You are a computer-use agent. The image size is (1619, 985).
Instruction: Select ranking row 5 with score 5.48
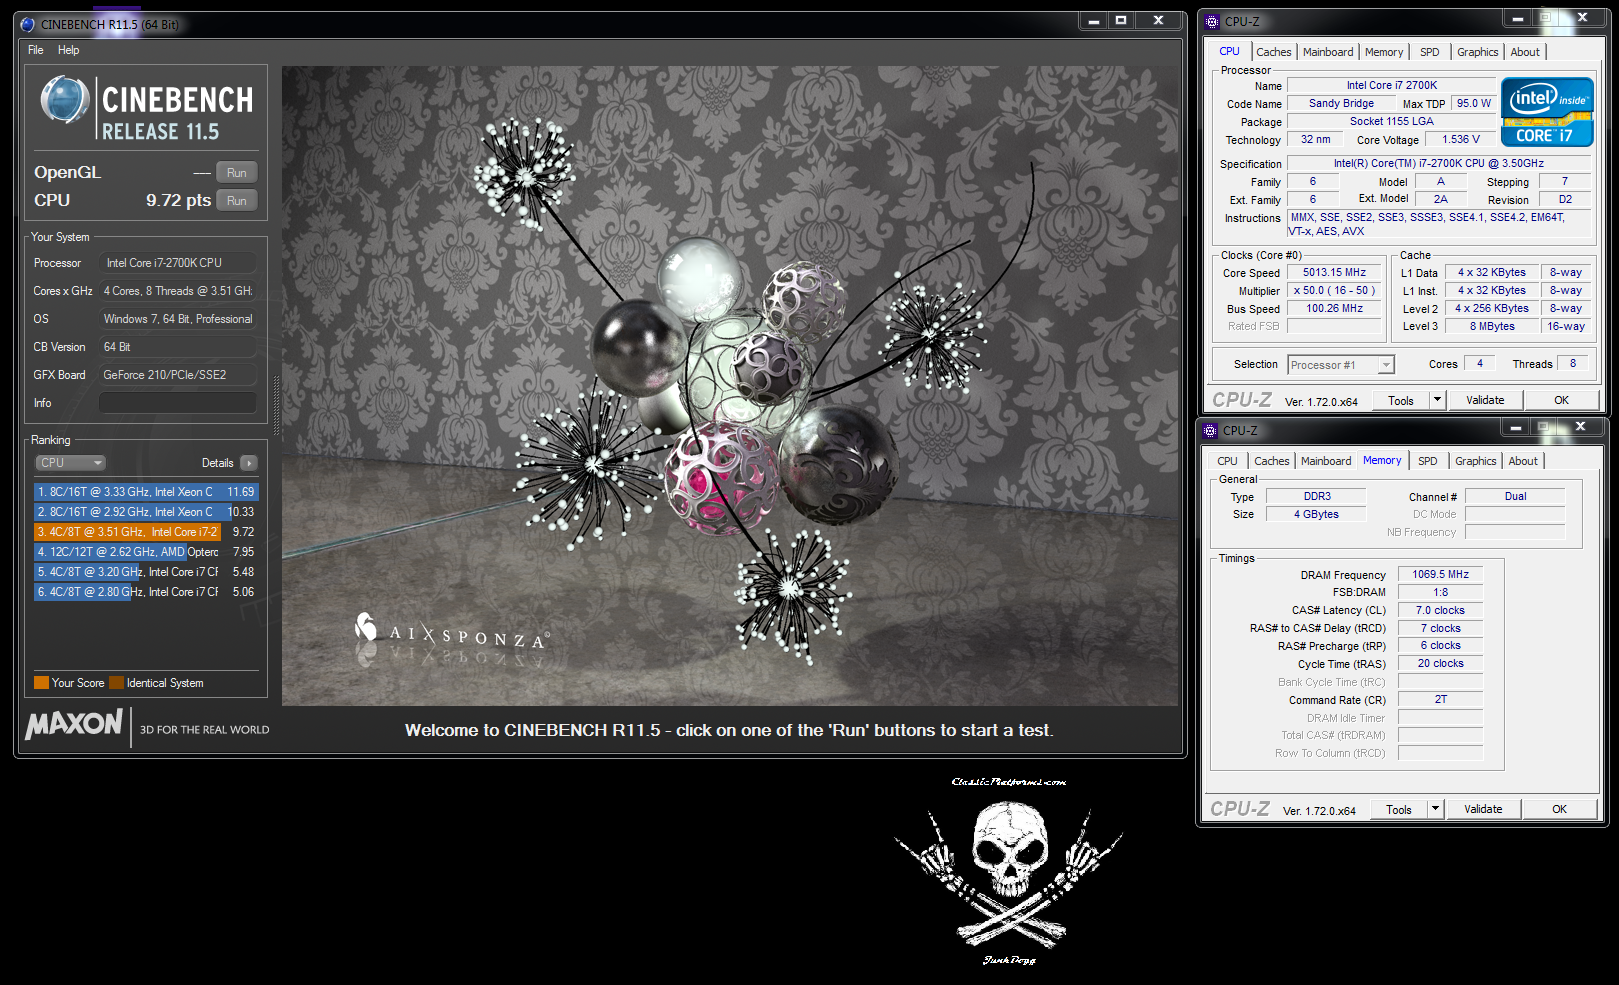146,572
